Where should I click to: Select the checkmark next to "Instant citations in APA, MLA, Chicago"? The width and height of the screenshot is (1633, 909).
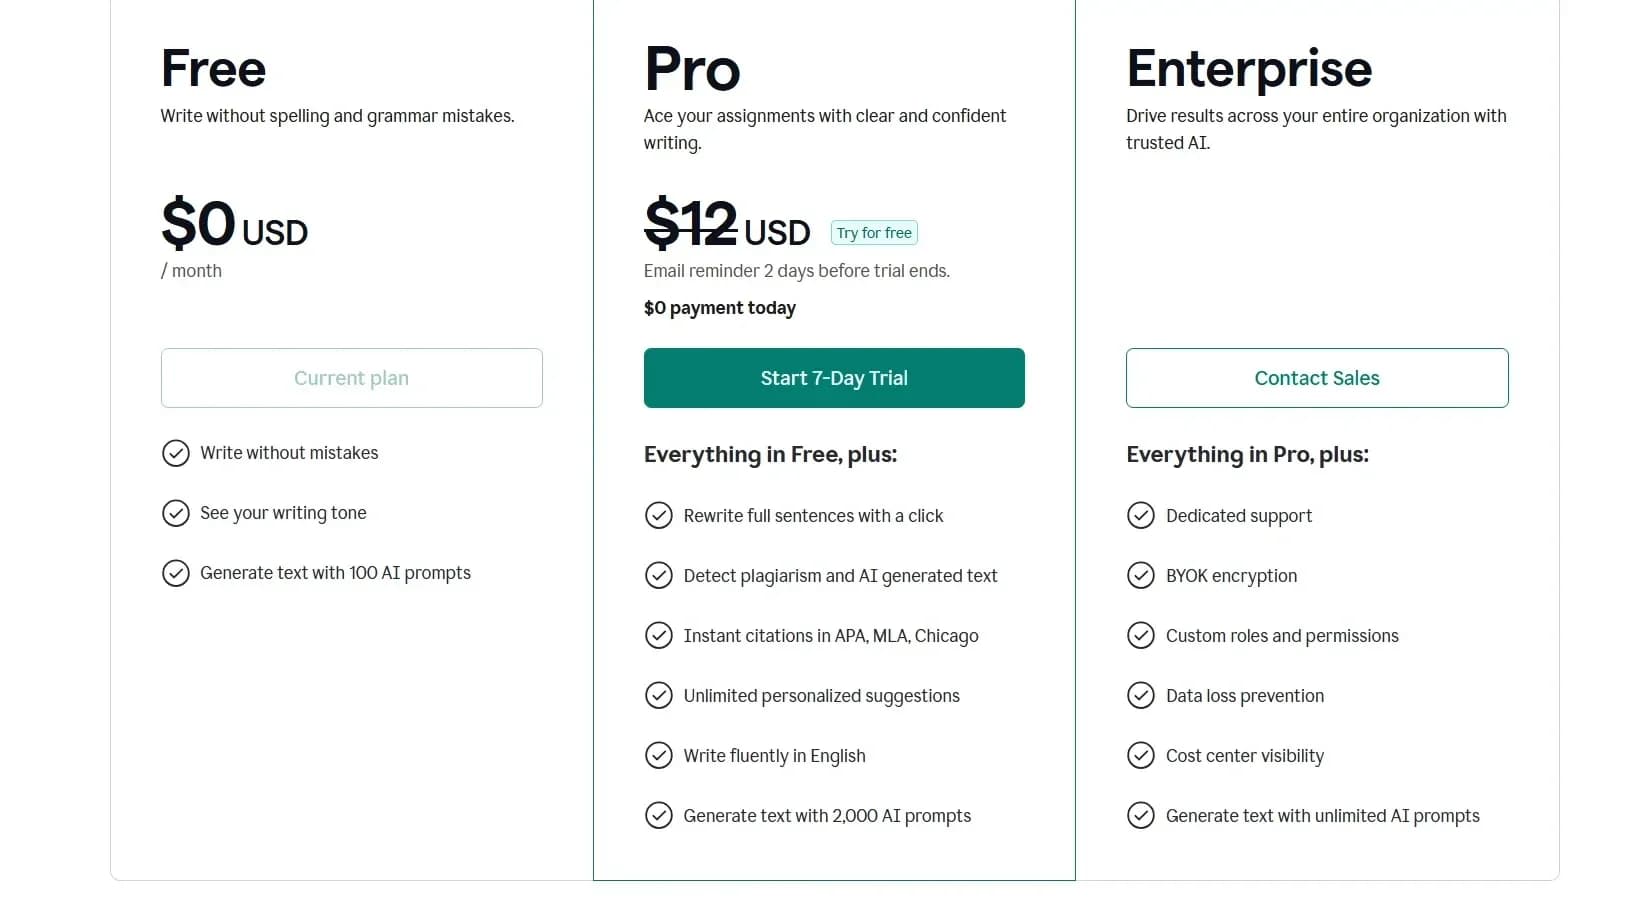click(x=659, y=635)
